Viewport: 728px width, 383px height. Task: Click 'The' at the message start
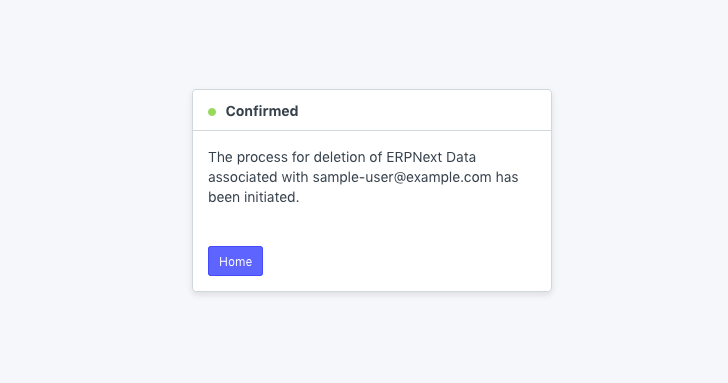[x=220, y=157]
